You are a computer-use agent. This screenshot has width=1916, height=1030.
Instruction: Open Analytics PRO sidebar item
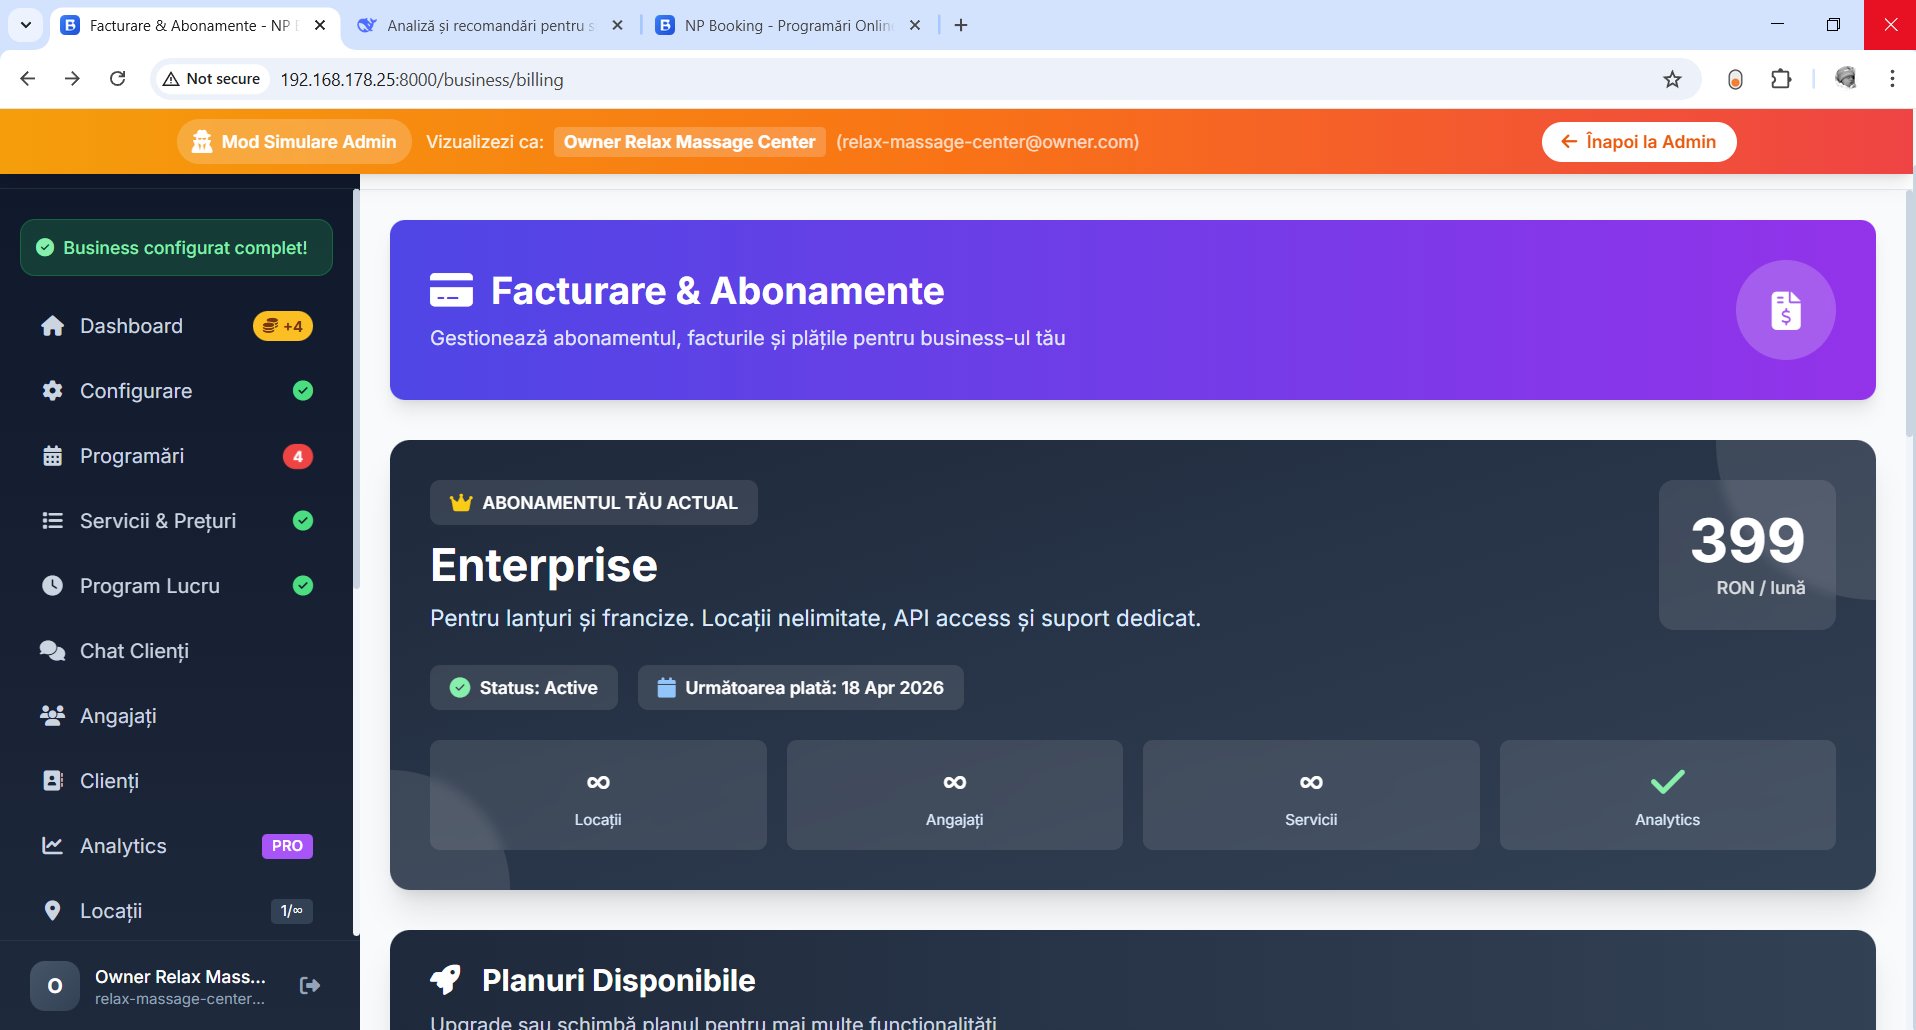[x=124, y=846]
